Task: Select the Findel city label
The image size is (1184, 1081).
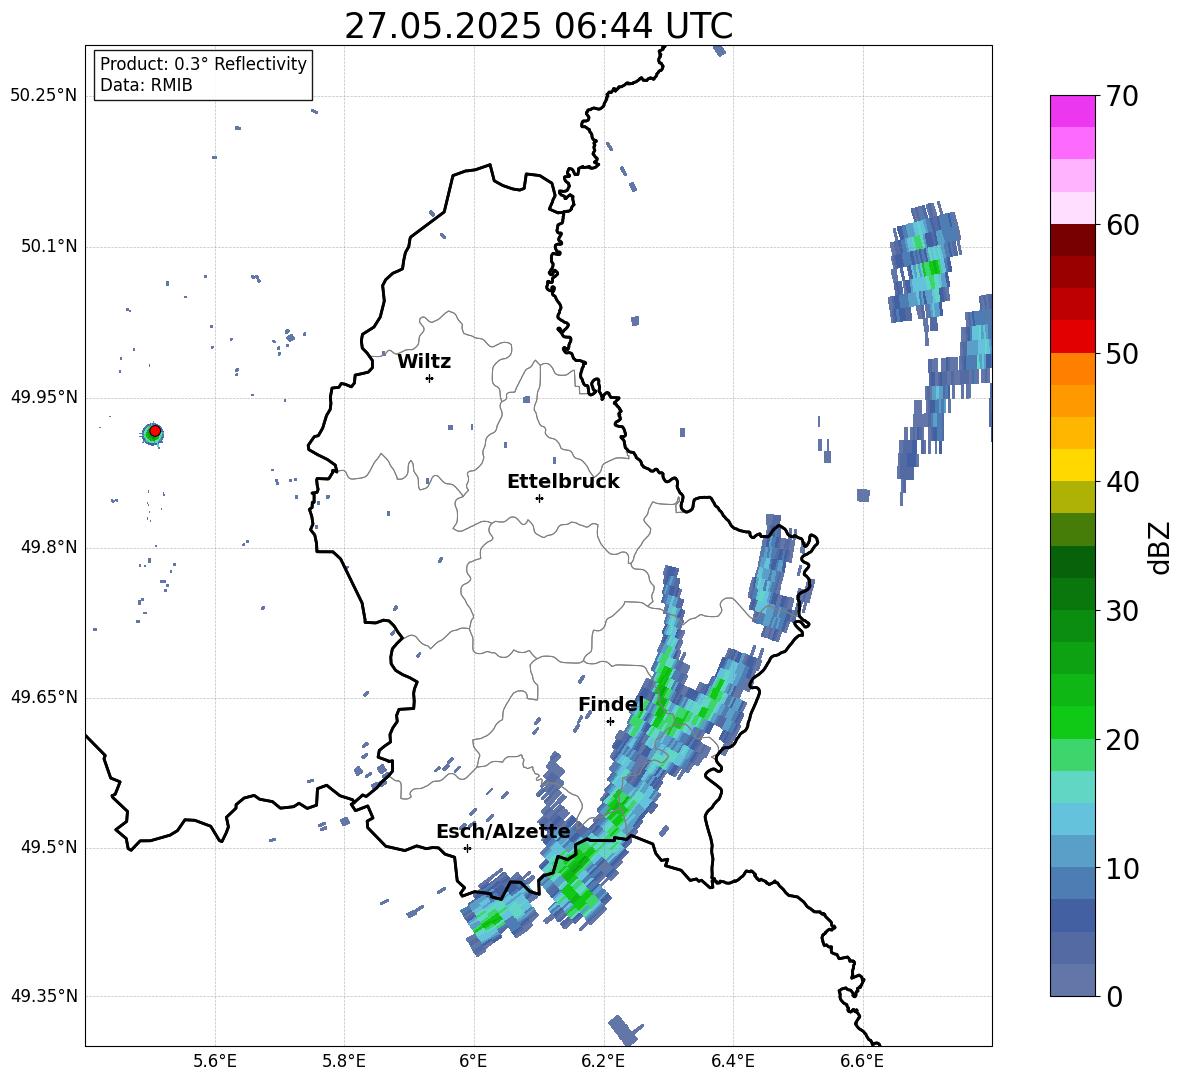Action: (x=611, y=704)
